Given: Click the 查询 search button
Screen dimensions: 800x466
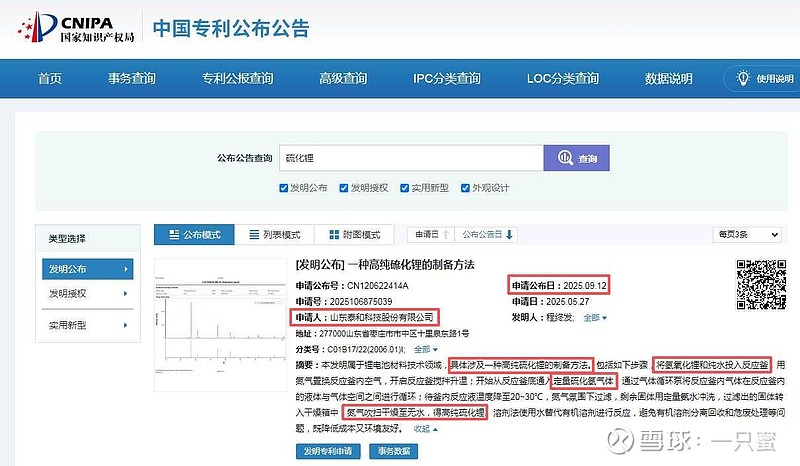Looking at the screenshot, I should [577, 158].
